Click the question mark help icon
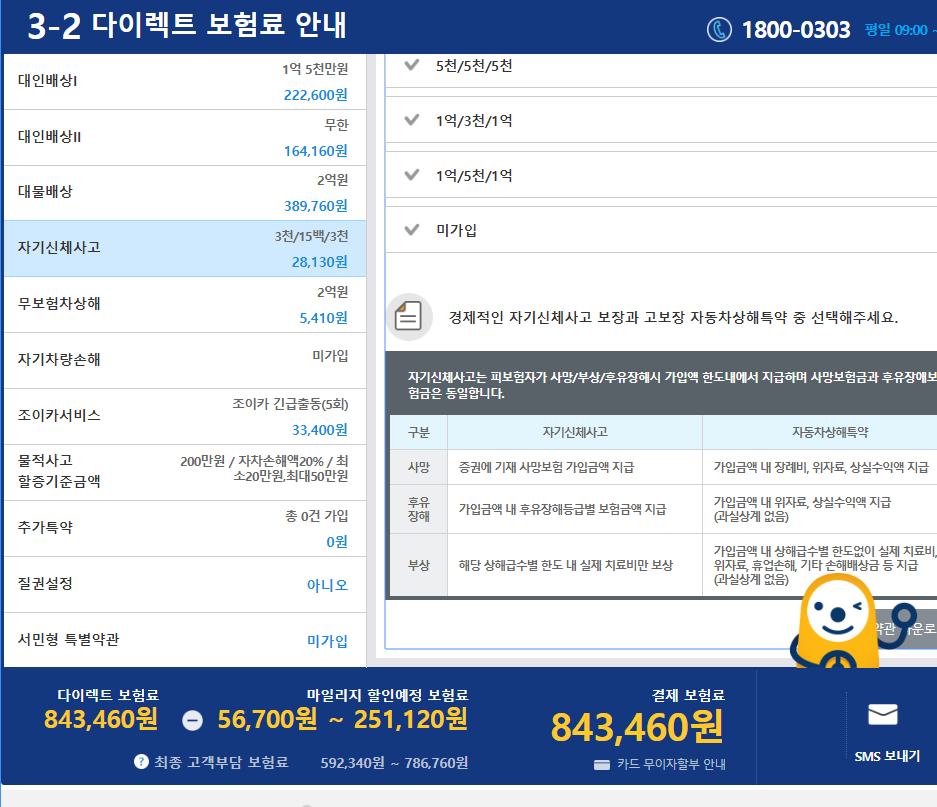 [x=142, y=762]
